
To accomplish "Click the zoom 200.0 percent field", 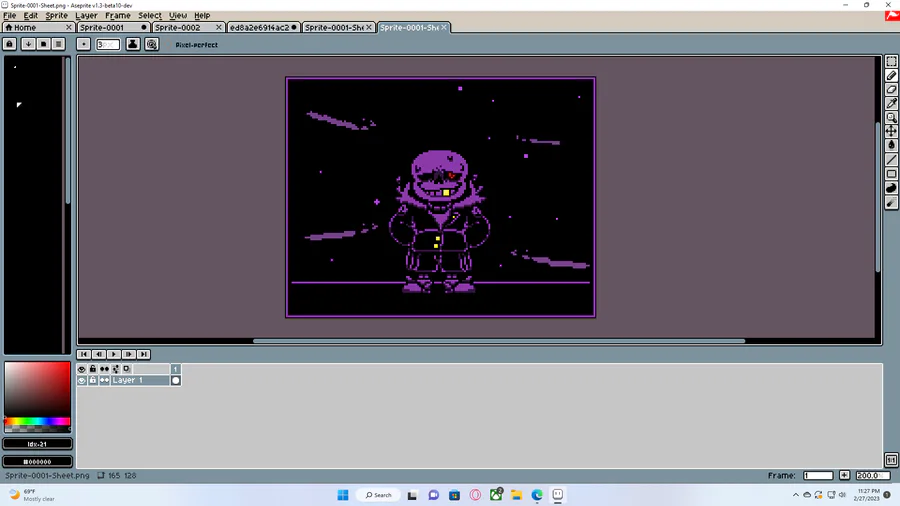I will click(x=872, y=475).
